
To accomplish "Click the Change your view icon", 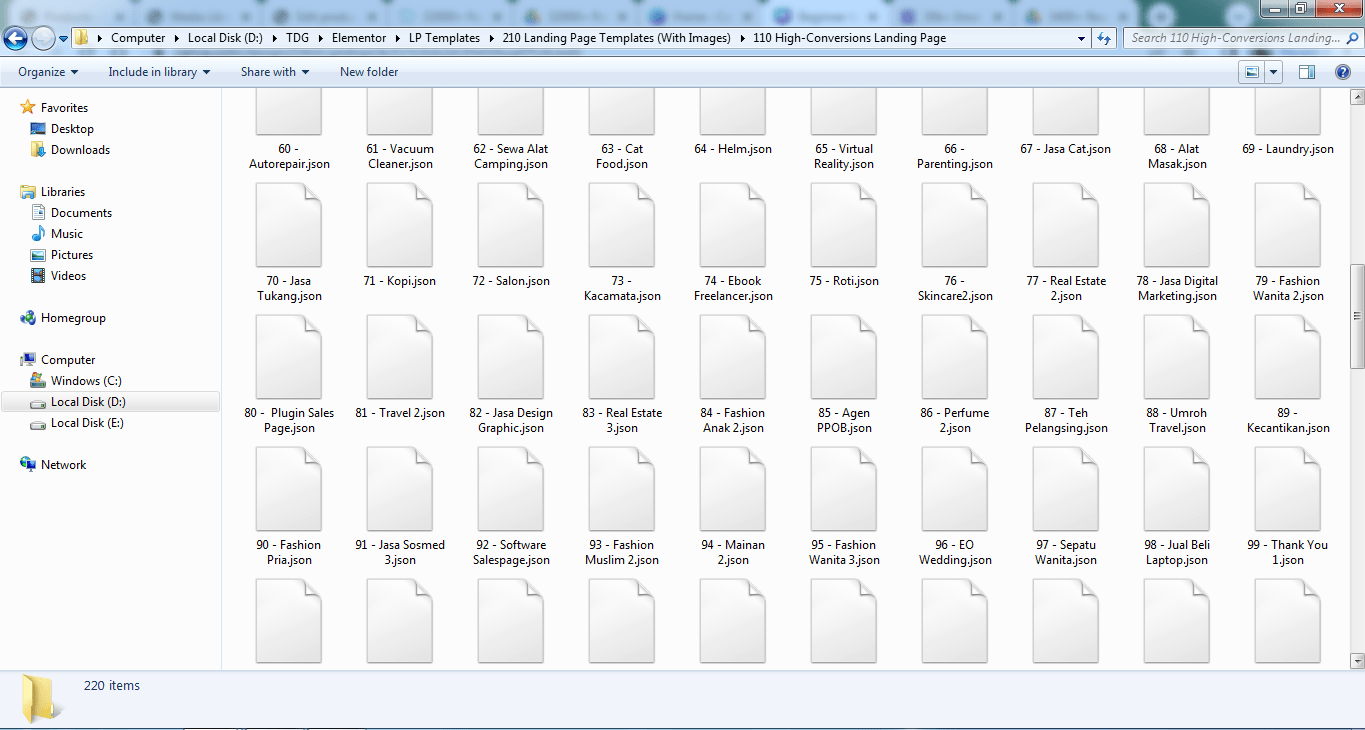I will coord(1251,72).
